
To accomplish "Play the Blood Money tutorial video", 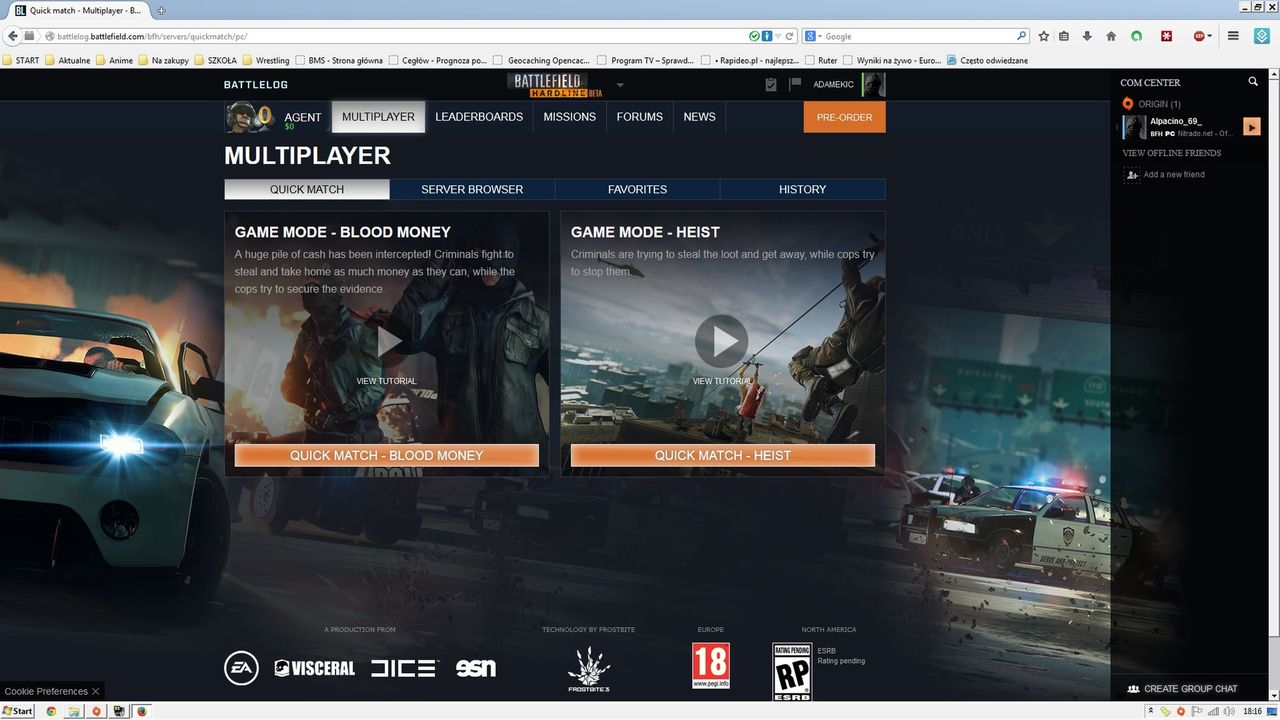I will tap(387, 342).
